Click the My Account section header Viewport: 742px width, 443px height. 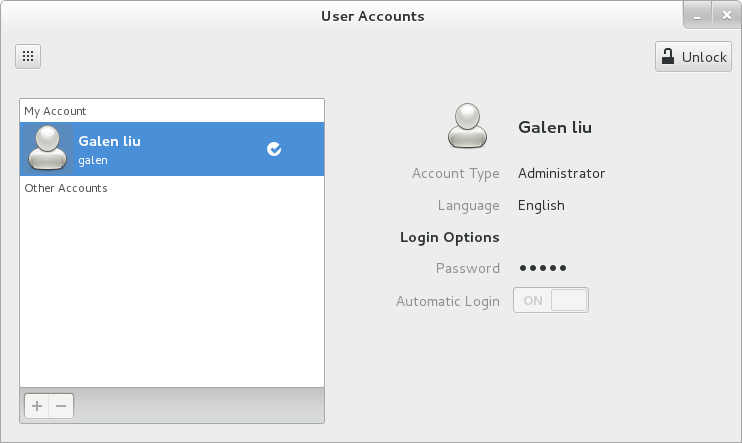[x=55, y=111]
